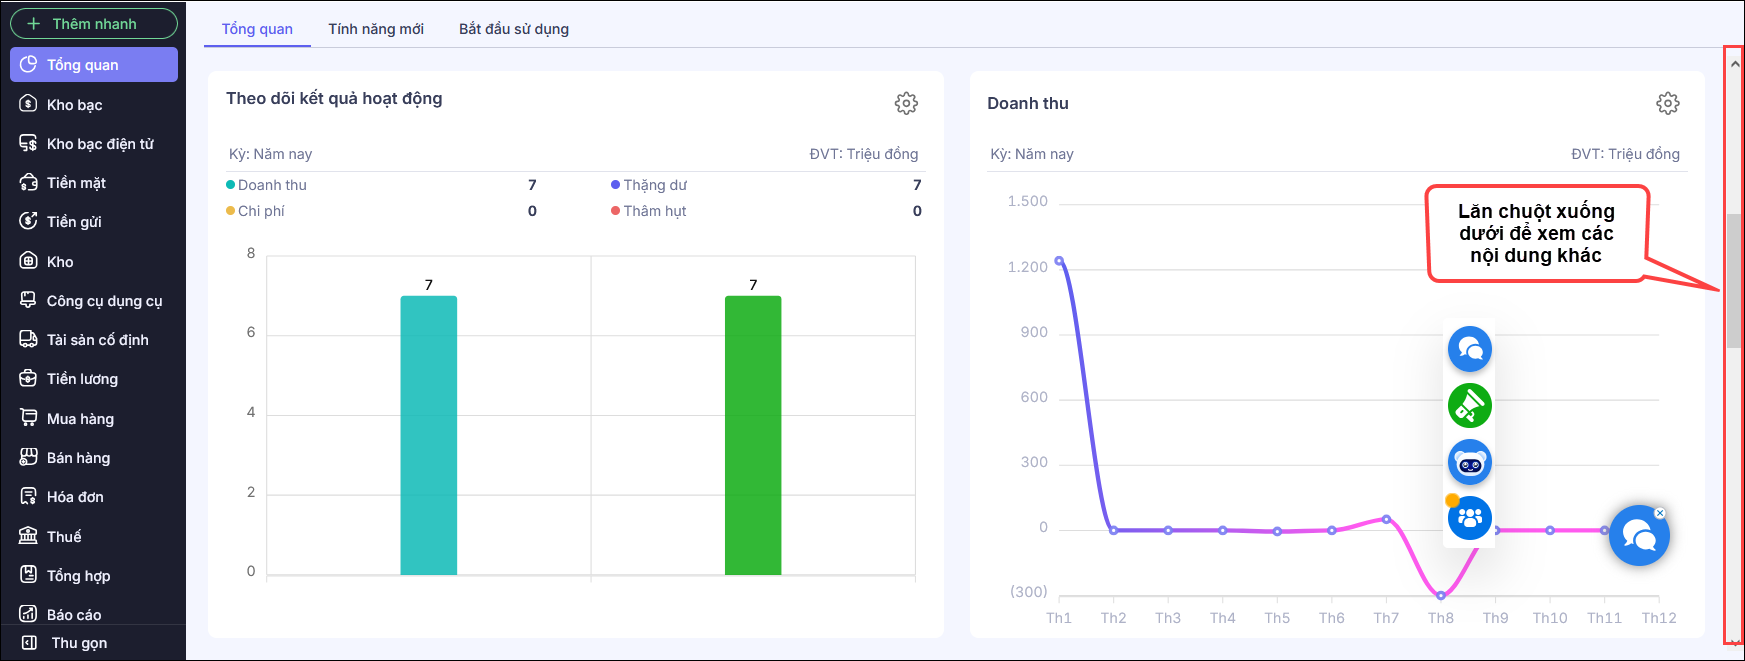Open settings gear for Theo dõi kết quả

906,103
